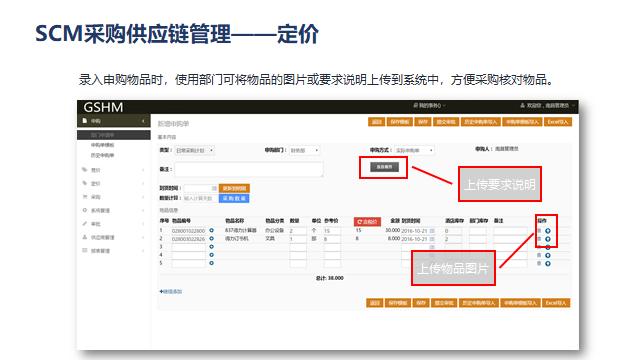Open the 我的事务 menu in the top bar
640x360 pixels.
[x=429, y=106]
